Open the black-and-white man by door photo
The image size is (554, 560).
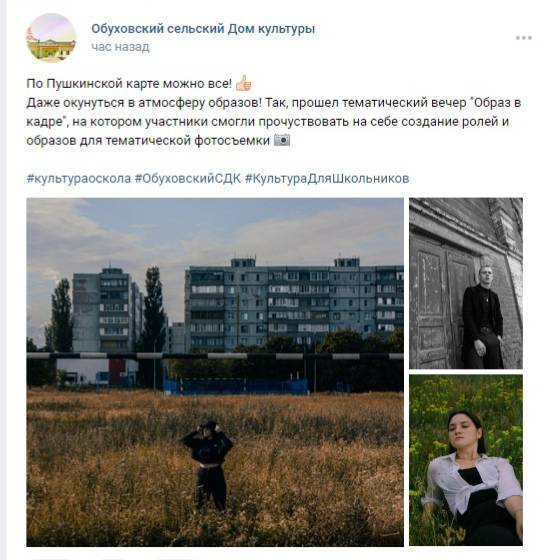[466, 283]
